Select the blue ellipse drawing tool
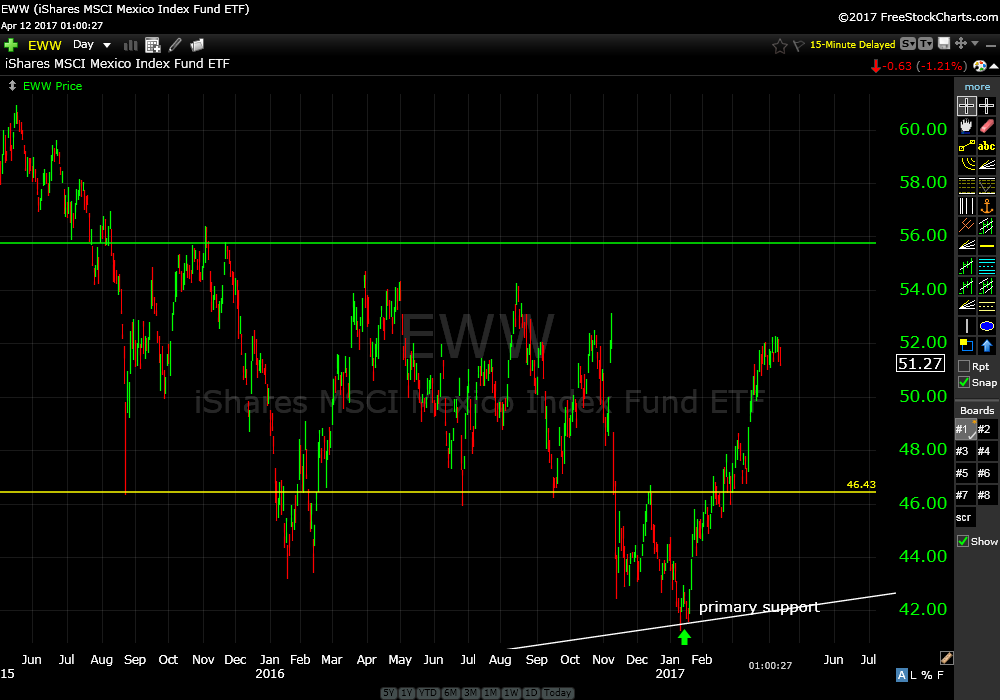The image size is (1000, 700). [x=987, y=326]
